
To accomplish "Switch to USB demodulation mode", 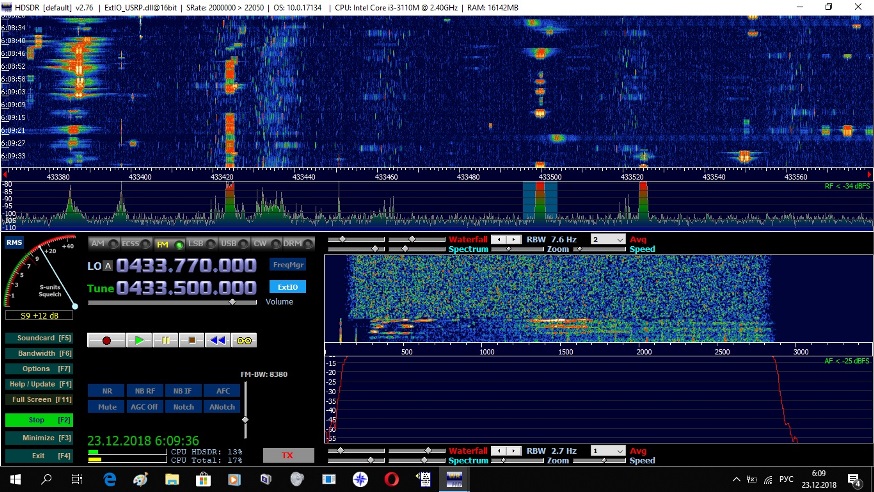I will [x=228, y=243].
